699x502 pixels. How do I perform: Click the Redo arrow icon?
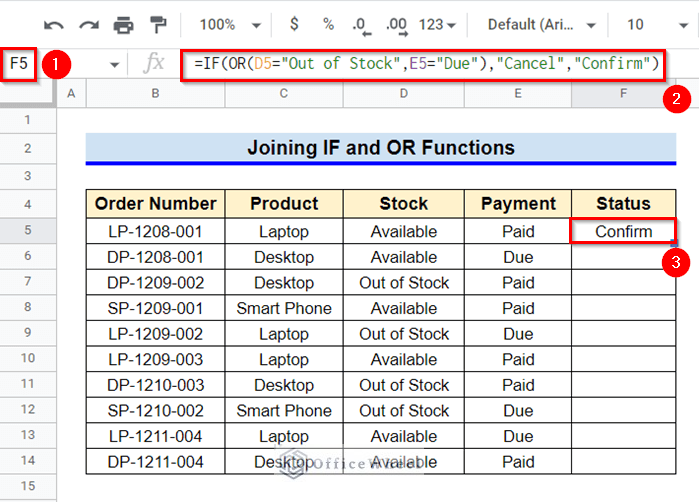pos(89,25)
